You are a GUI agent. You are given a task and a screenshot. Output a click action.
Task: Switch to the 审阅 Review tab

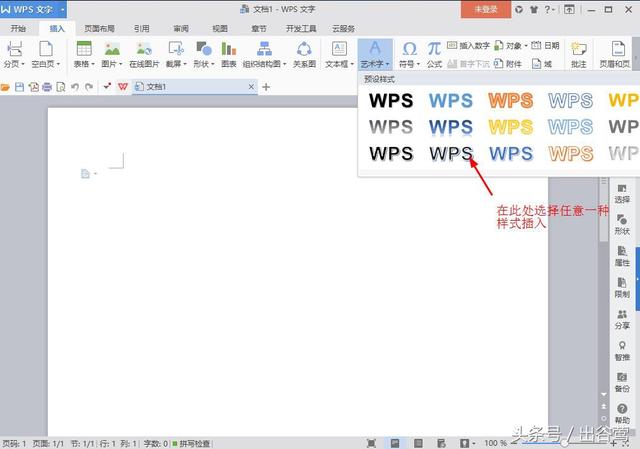pos(181,29)
